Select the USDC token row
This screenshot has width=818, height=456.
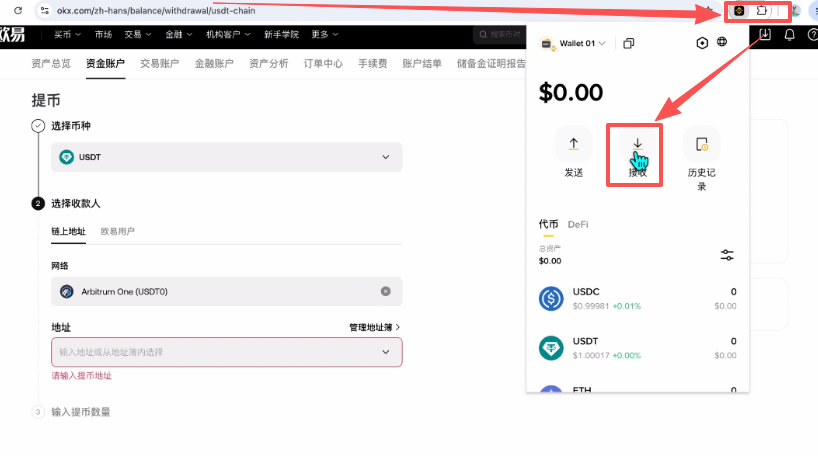tap(637, 298)
